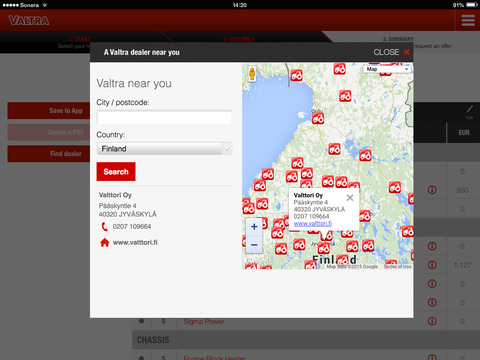The image size is (480, 360).
Task: Click the home icon beside www.valttori.fi
Action: click(105, 242)
